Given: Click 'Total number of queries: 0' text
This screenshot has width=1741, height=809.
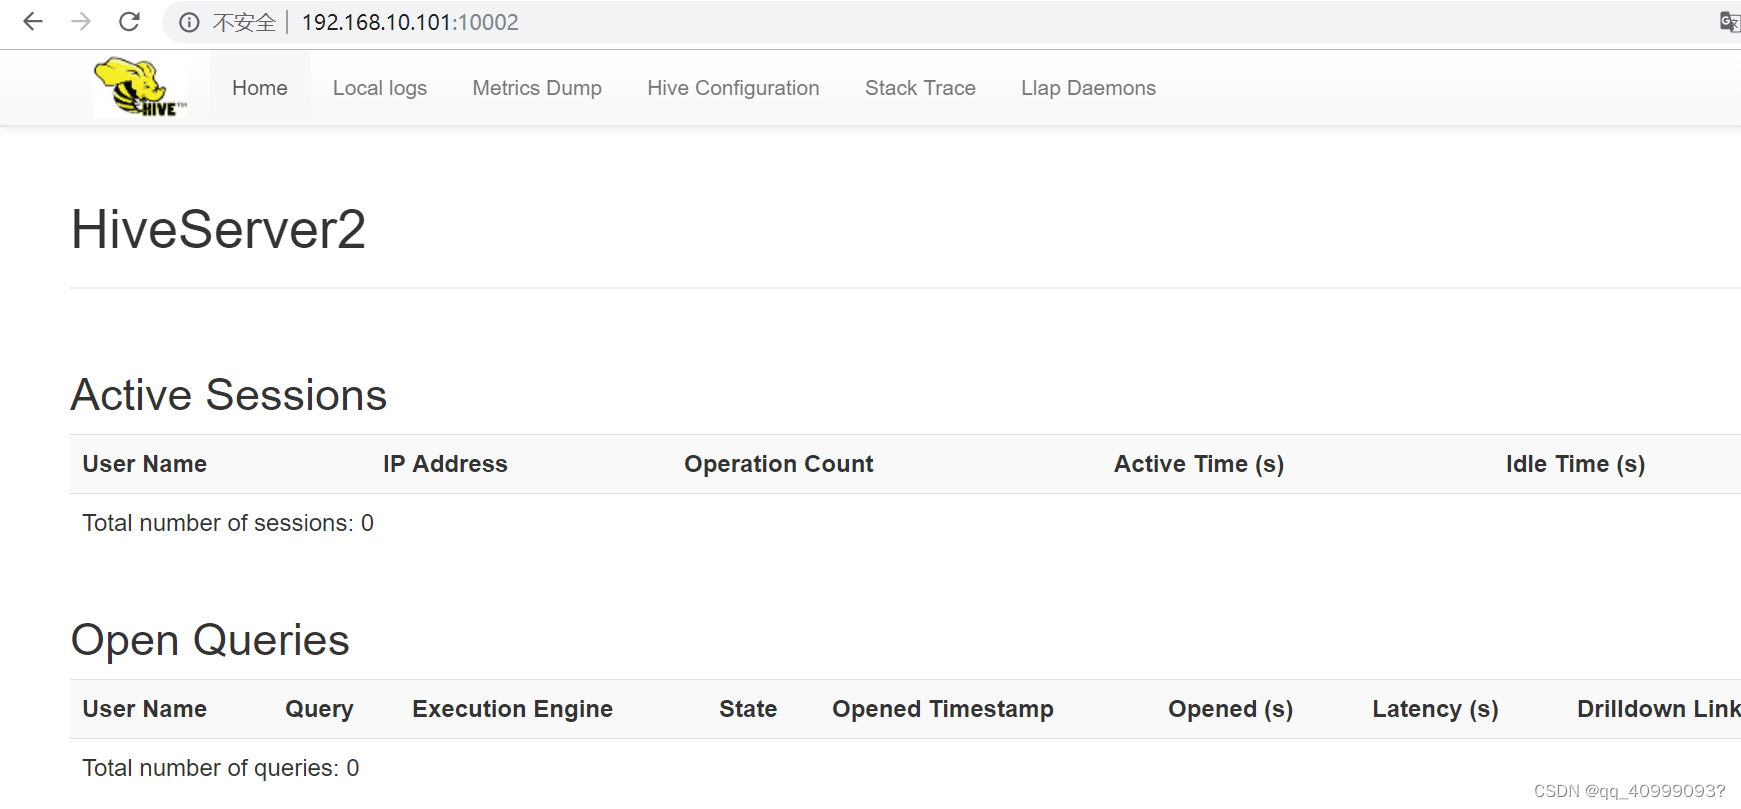Looking at the screenshot, I should [x=221, y=768].
